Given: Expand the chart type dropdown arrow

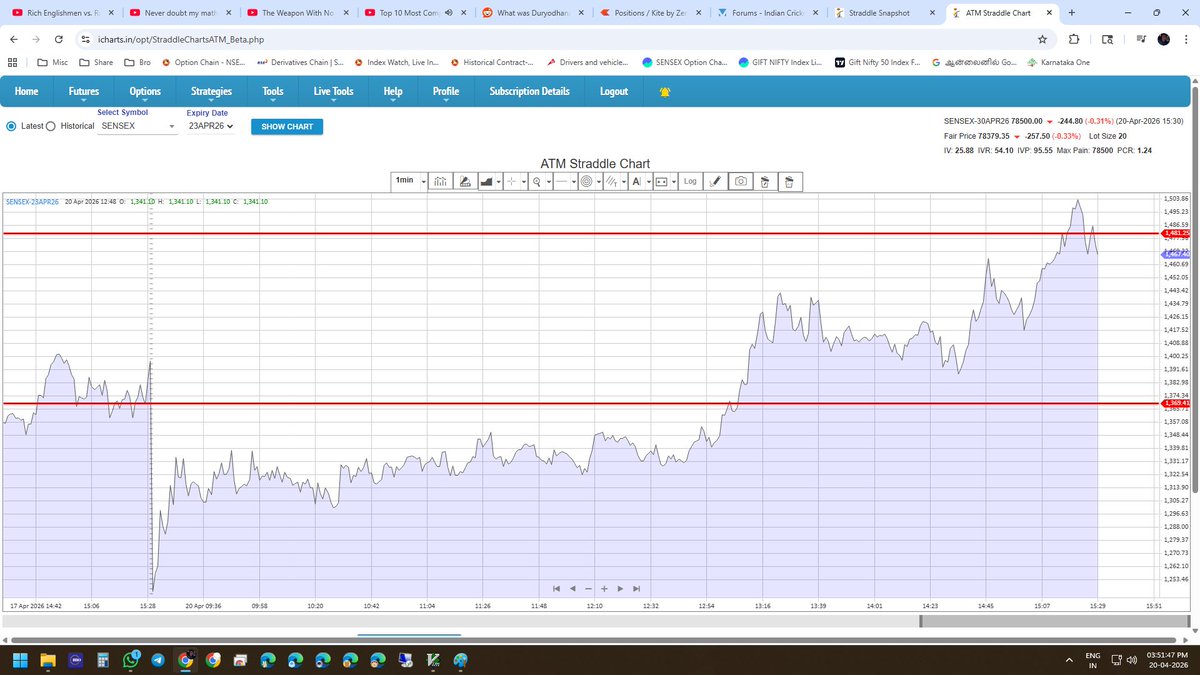Looking at the screenshot, I should pos(498,181).
